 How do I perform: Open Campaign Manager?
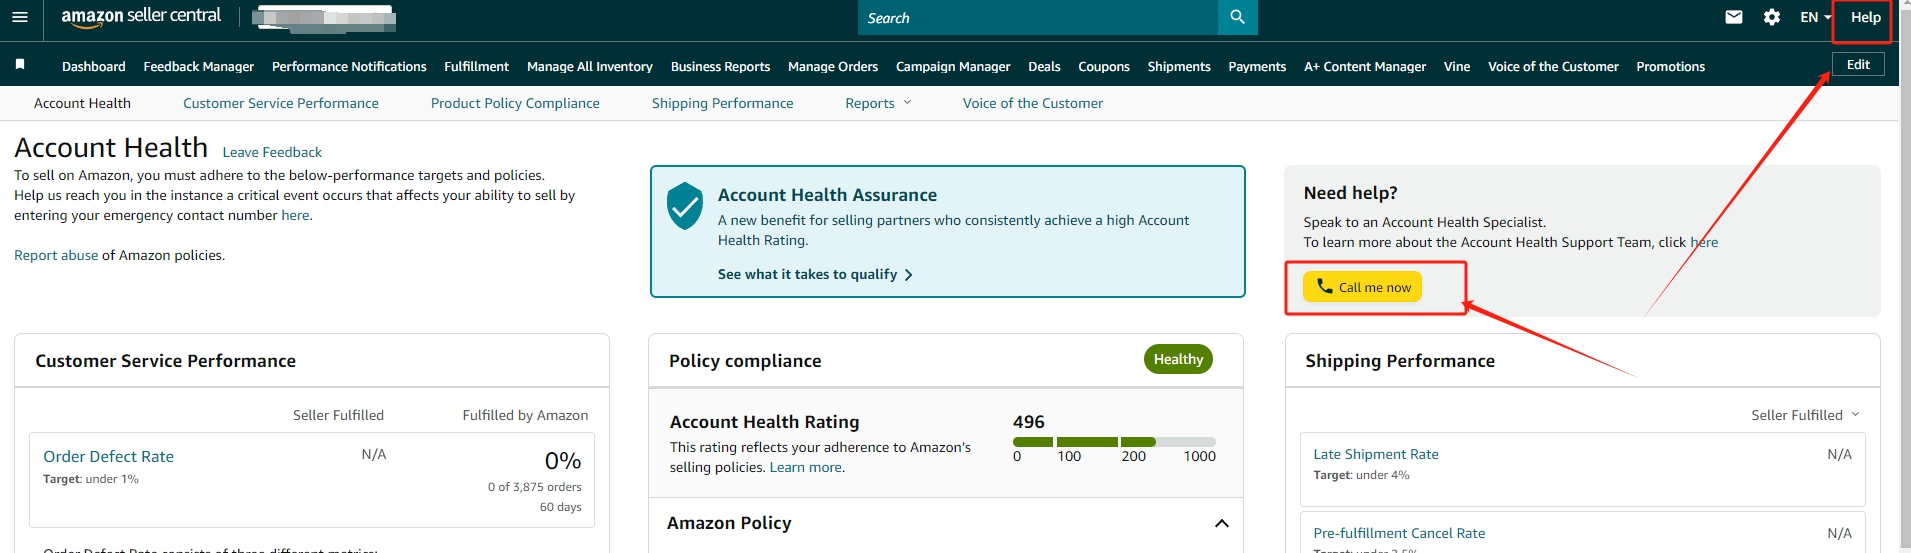pyautogui.click(x=953, y=67)
